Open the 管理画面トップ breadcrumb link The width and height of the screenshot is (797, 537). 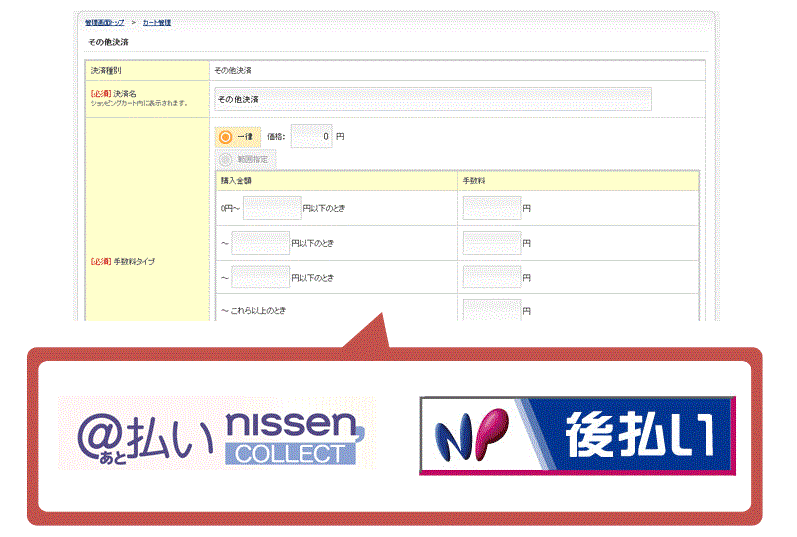click(x=104, y=22)
